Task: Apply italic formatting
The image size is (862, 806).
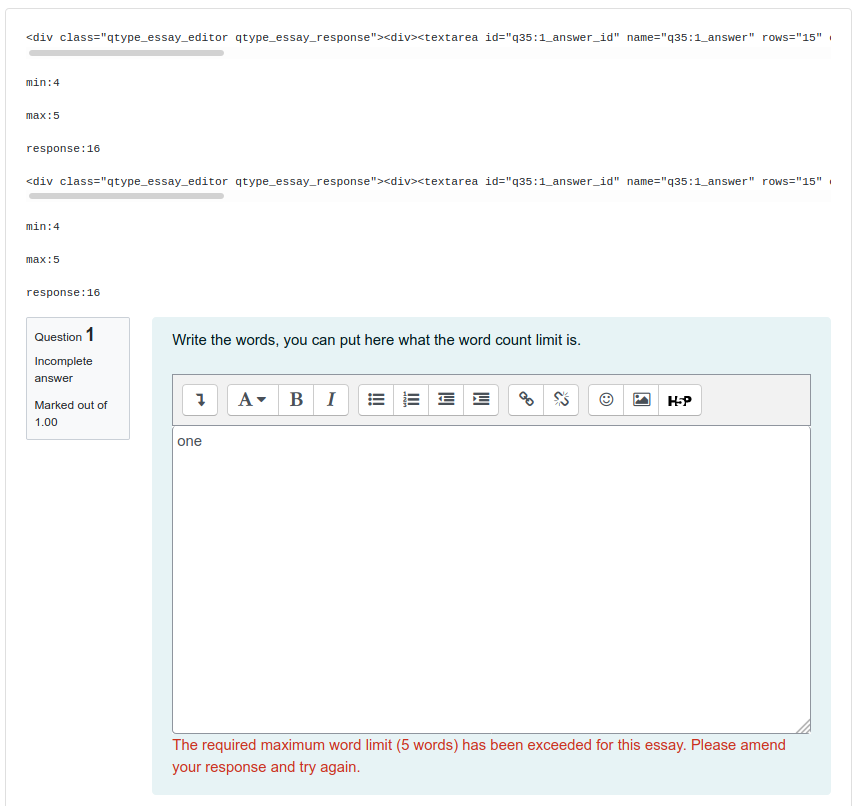Action: click(x=331, y=400)
